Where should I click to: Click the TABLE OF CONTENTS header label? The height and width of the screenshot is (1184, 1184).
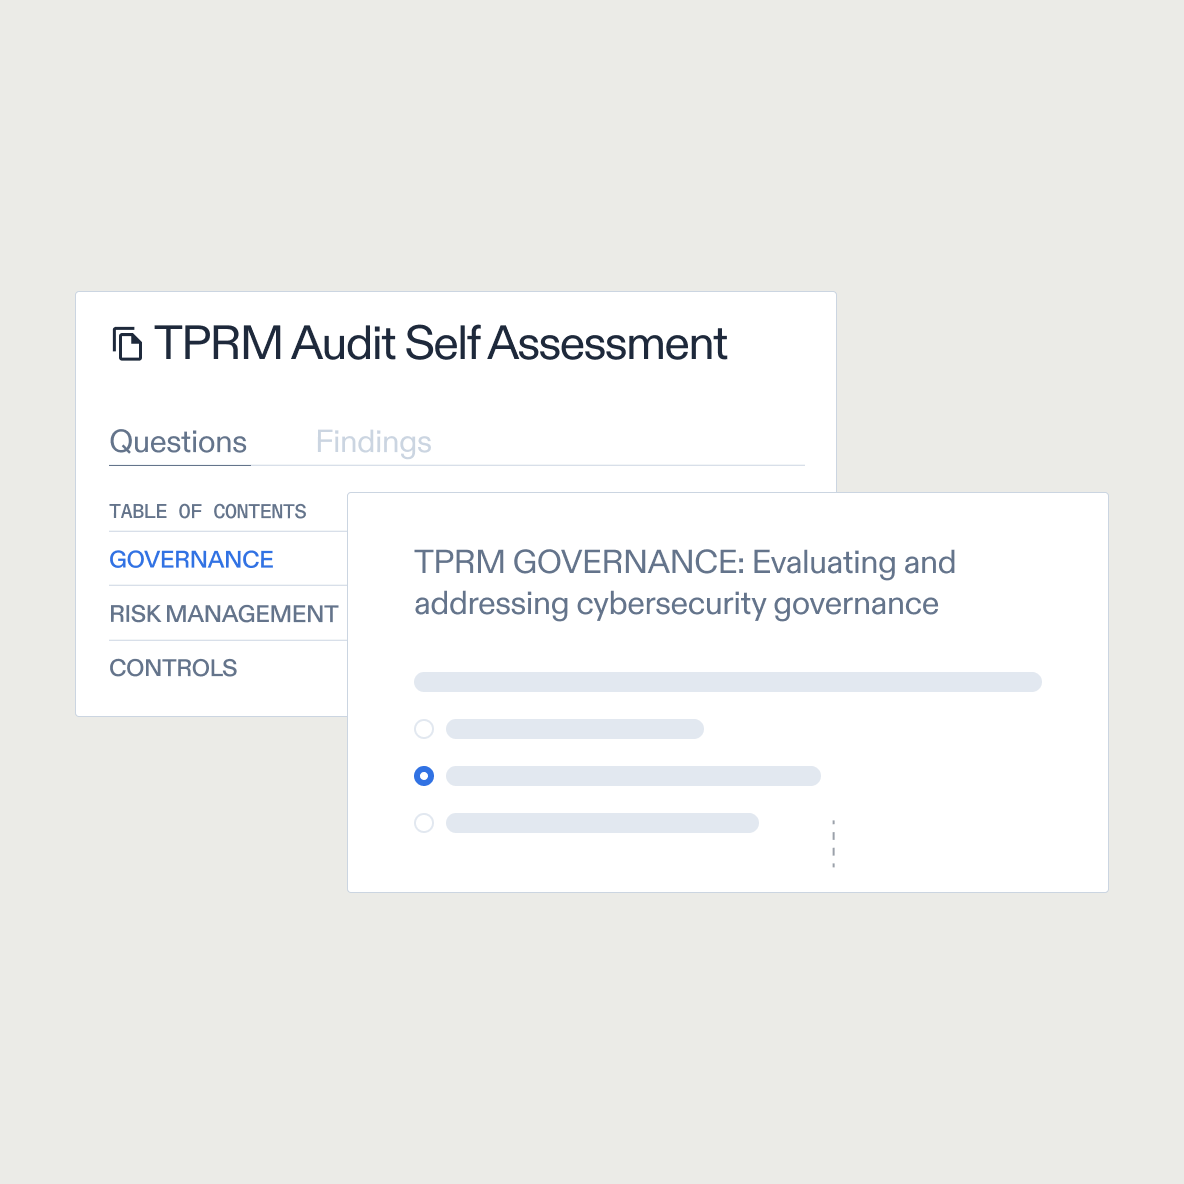pos(207,511)
